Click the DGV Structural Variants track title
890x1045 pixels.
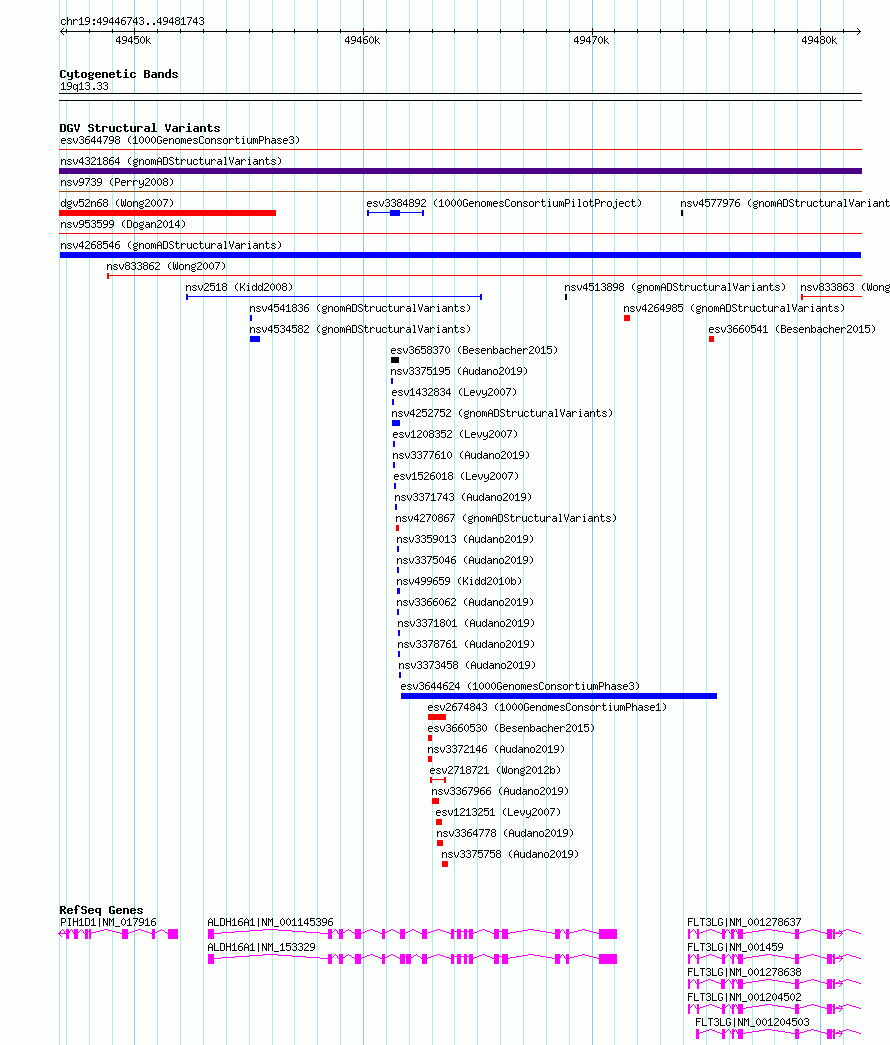pyautogui.click(x=140, y=128)
